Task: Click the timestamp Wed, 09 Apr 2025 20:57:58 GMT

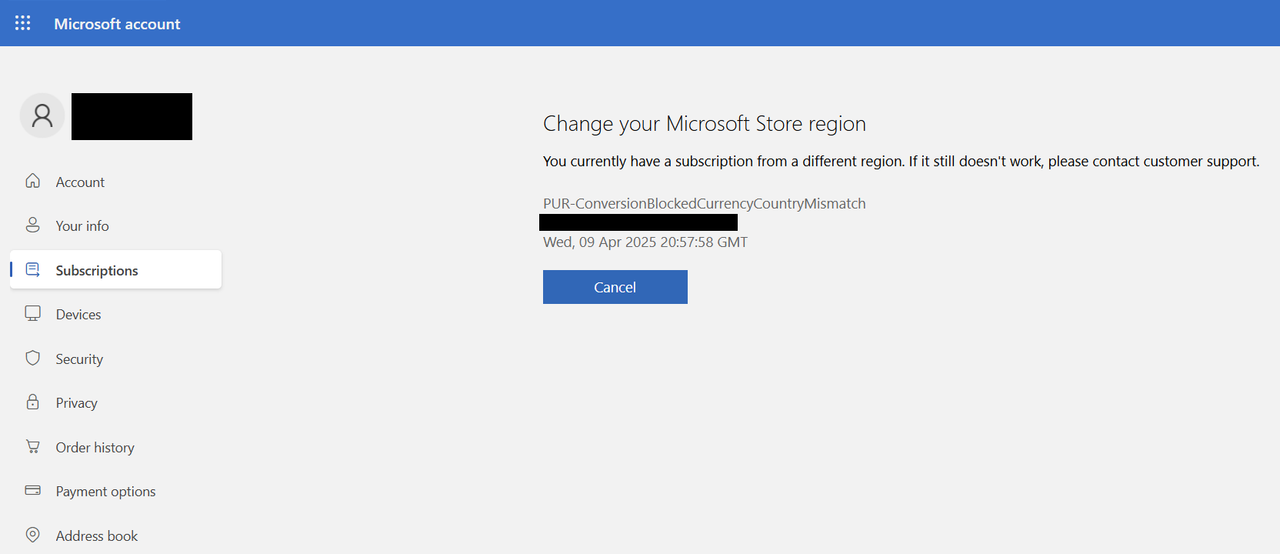Action: coord(645,242)
